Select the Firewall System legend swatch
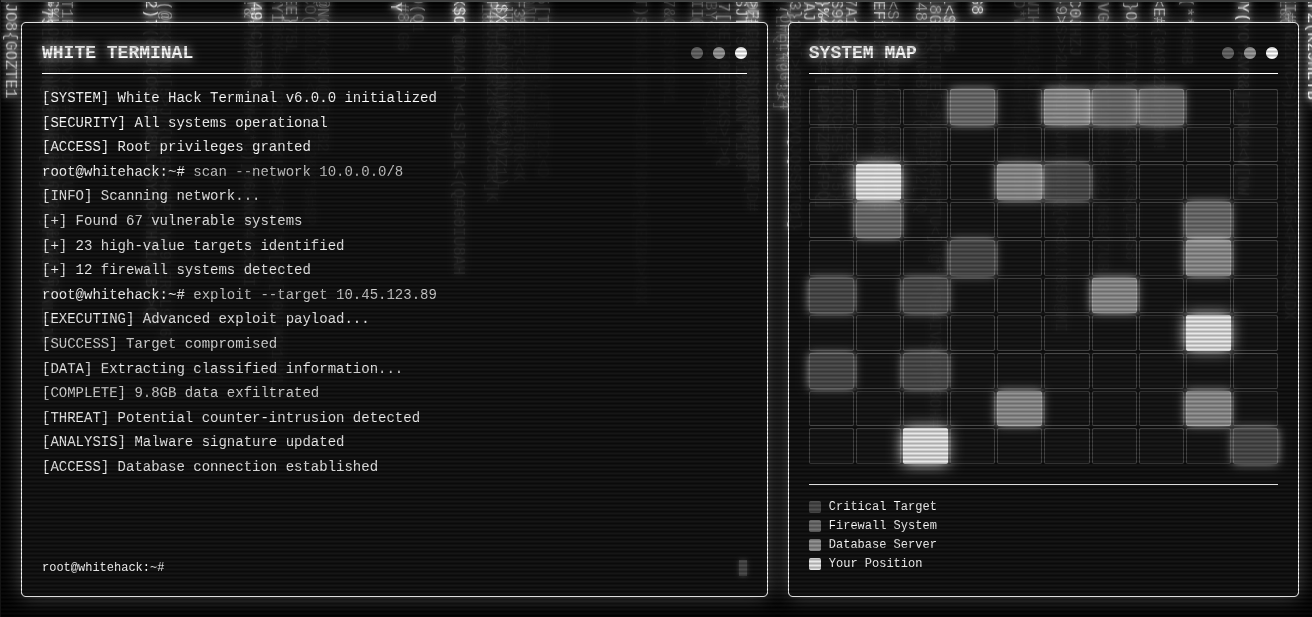Image resolution: width=1312 pixels, height=617 pixels. (815, 526)
